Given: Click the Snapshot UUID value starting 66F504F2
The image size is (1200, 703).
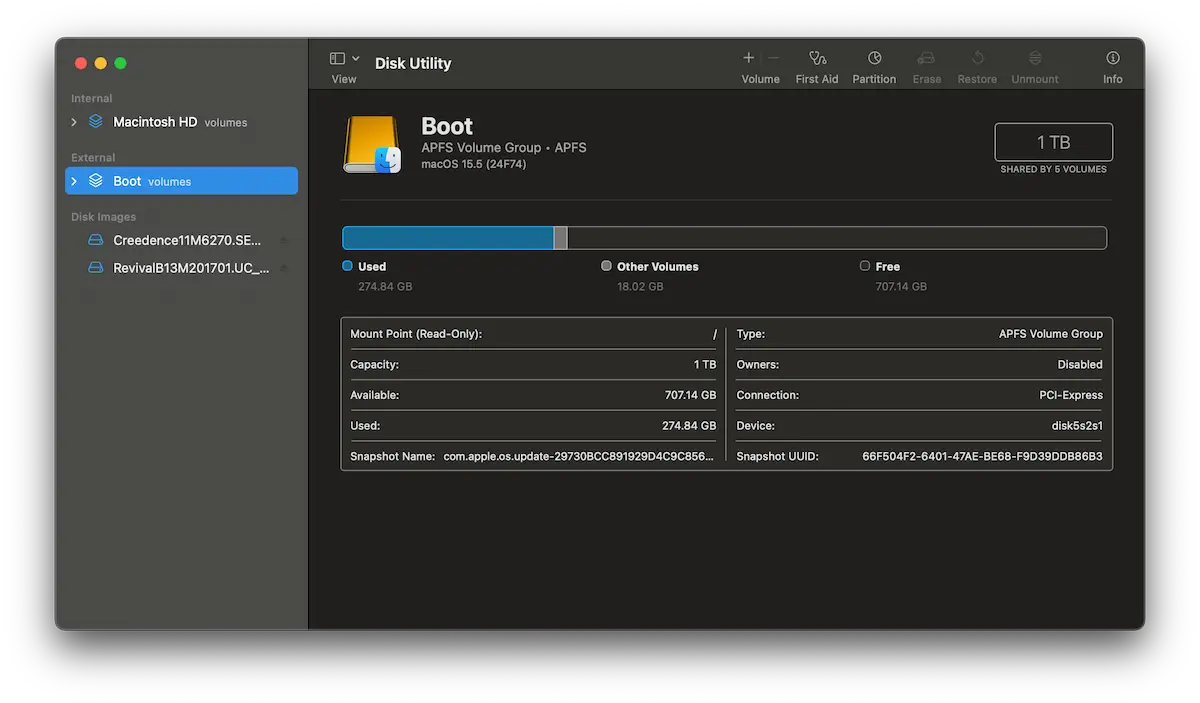Looking at the screenshot, I should (x=983, y=456).
